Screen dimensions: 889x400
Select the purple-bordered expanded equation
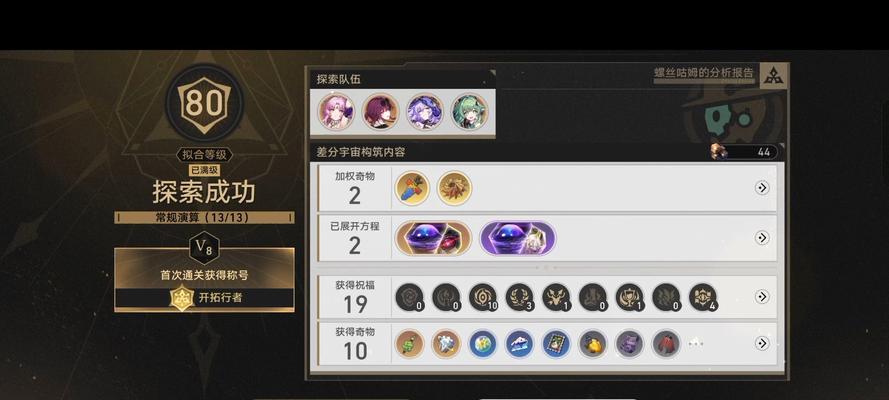tap(518, 238)
